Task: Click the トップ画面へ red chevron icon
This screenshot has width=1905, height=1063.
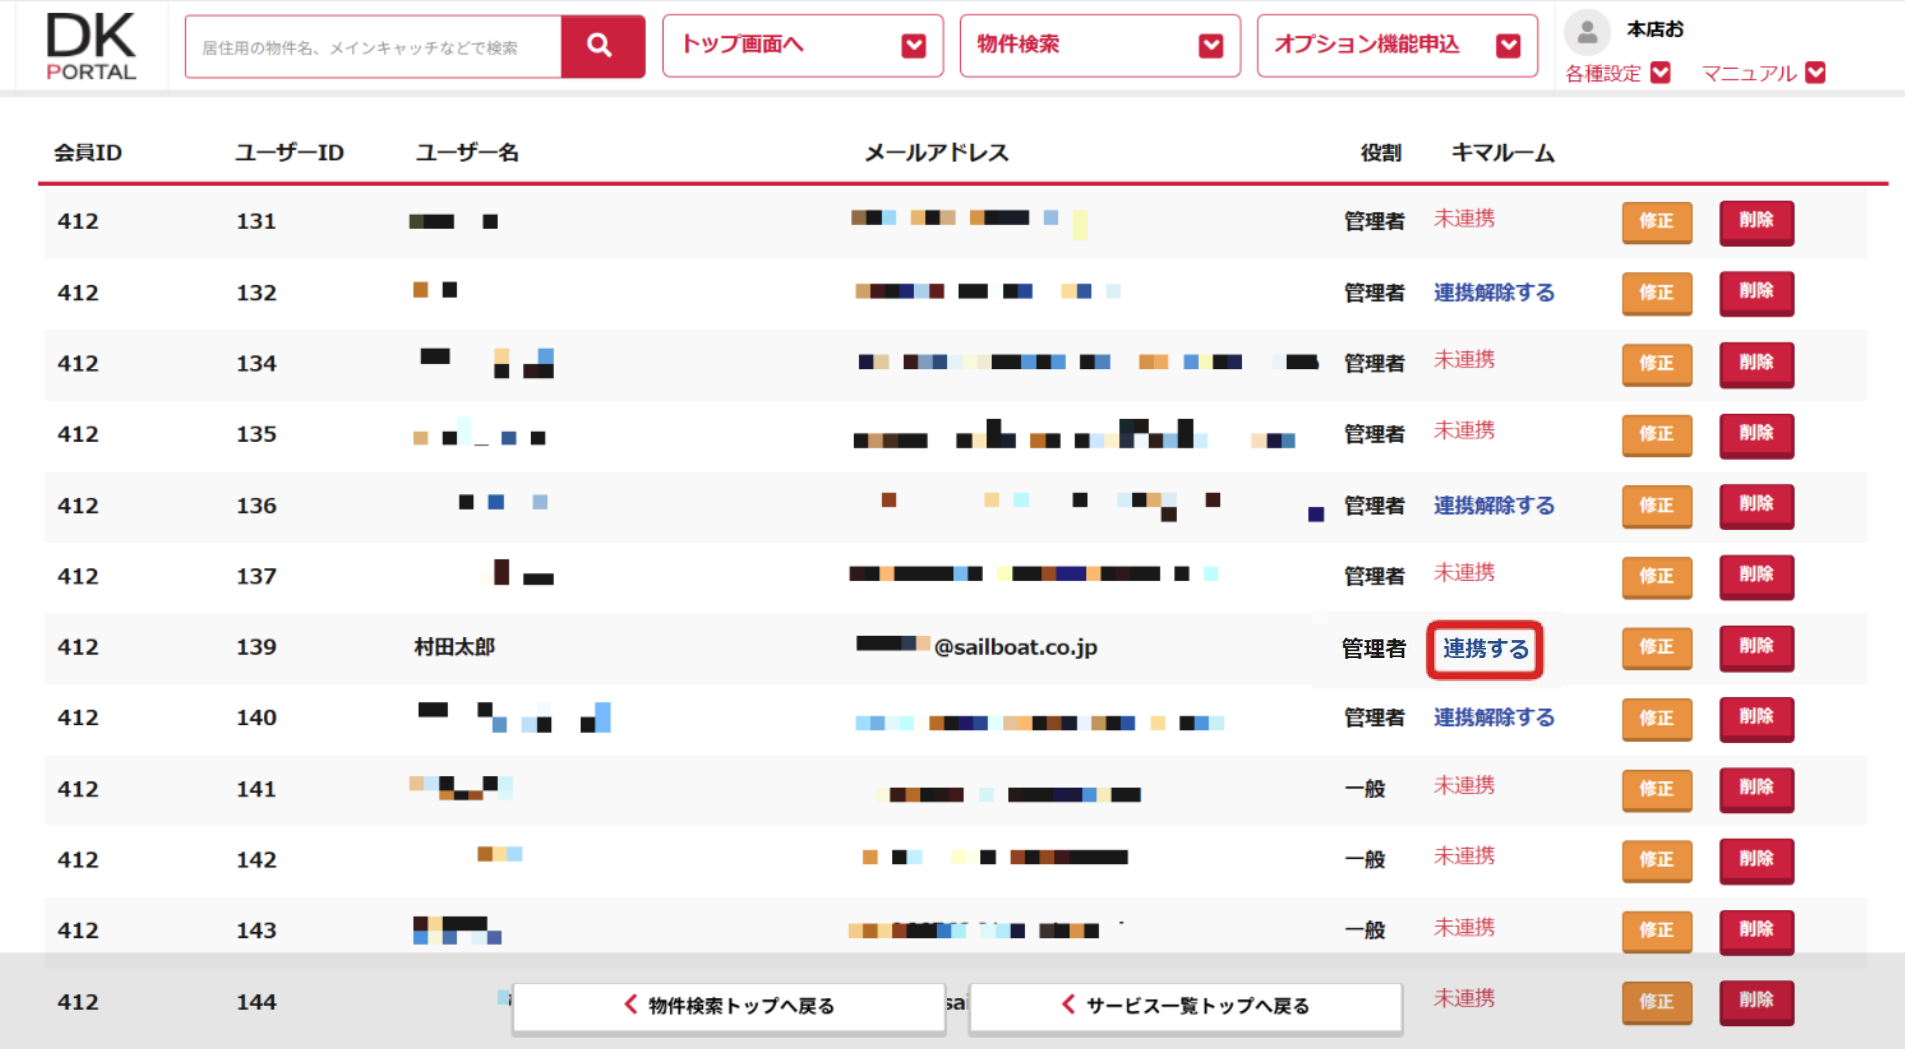Action: point(913,46)
